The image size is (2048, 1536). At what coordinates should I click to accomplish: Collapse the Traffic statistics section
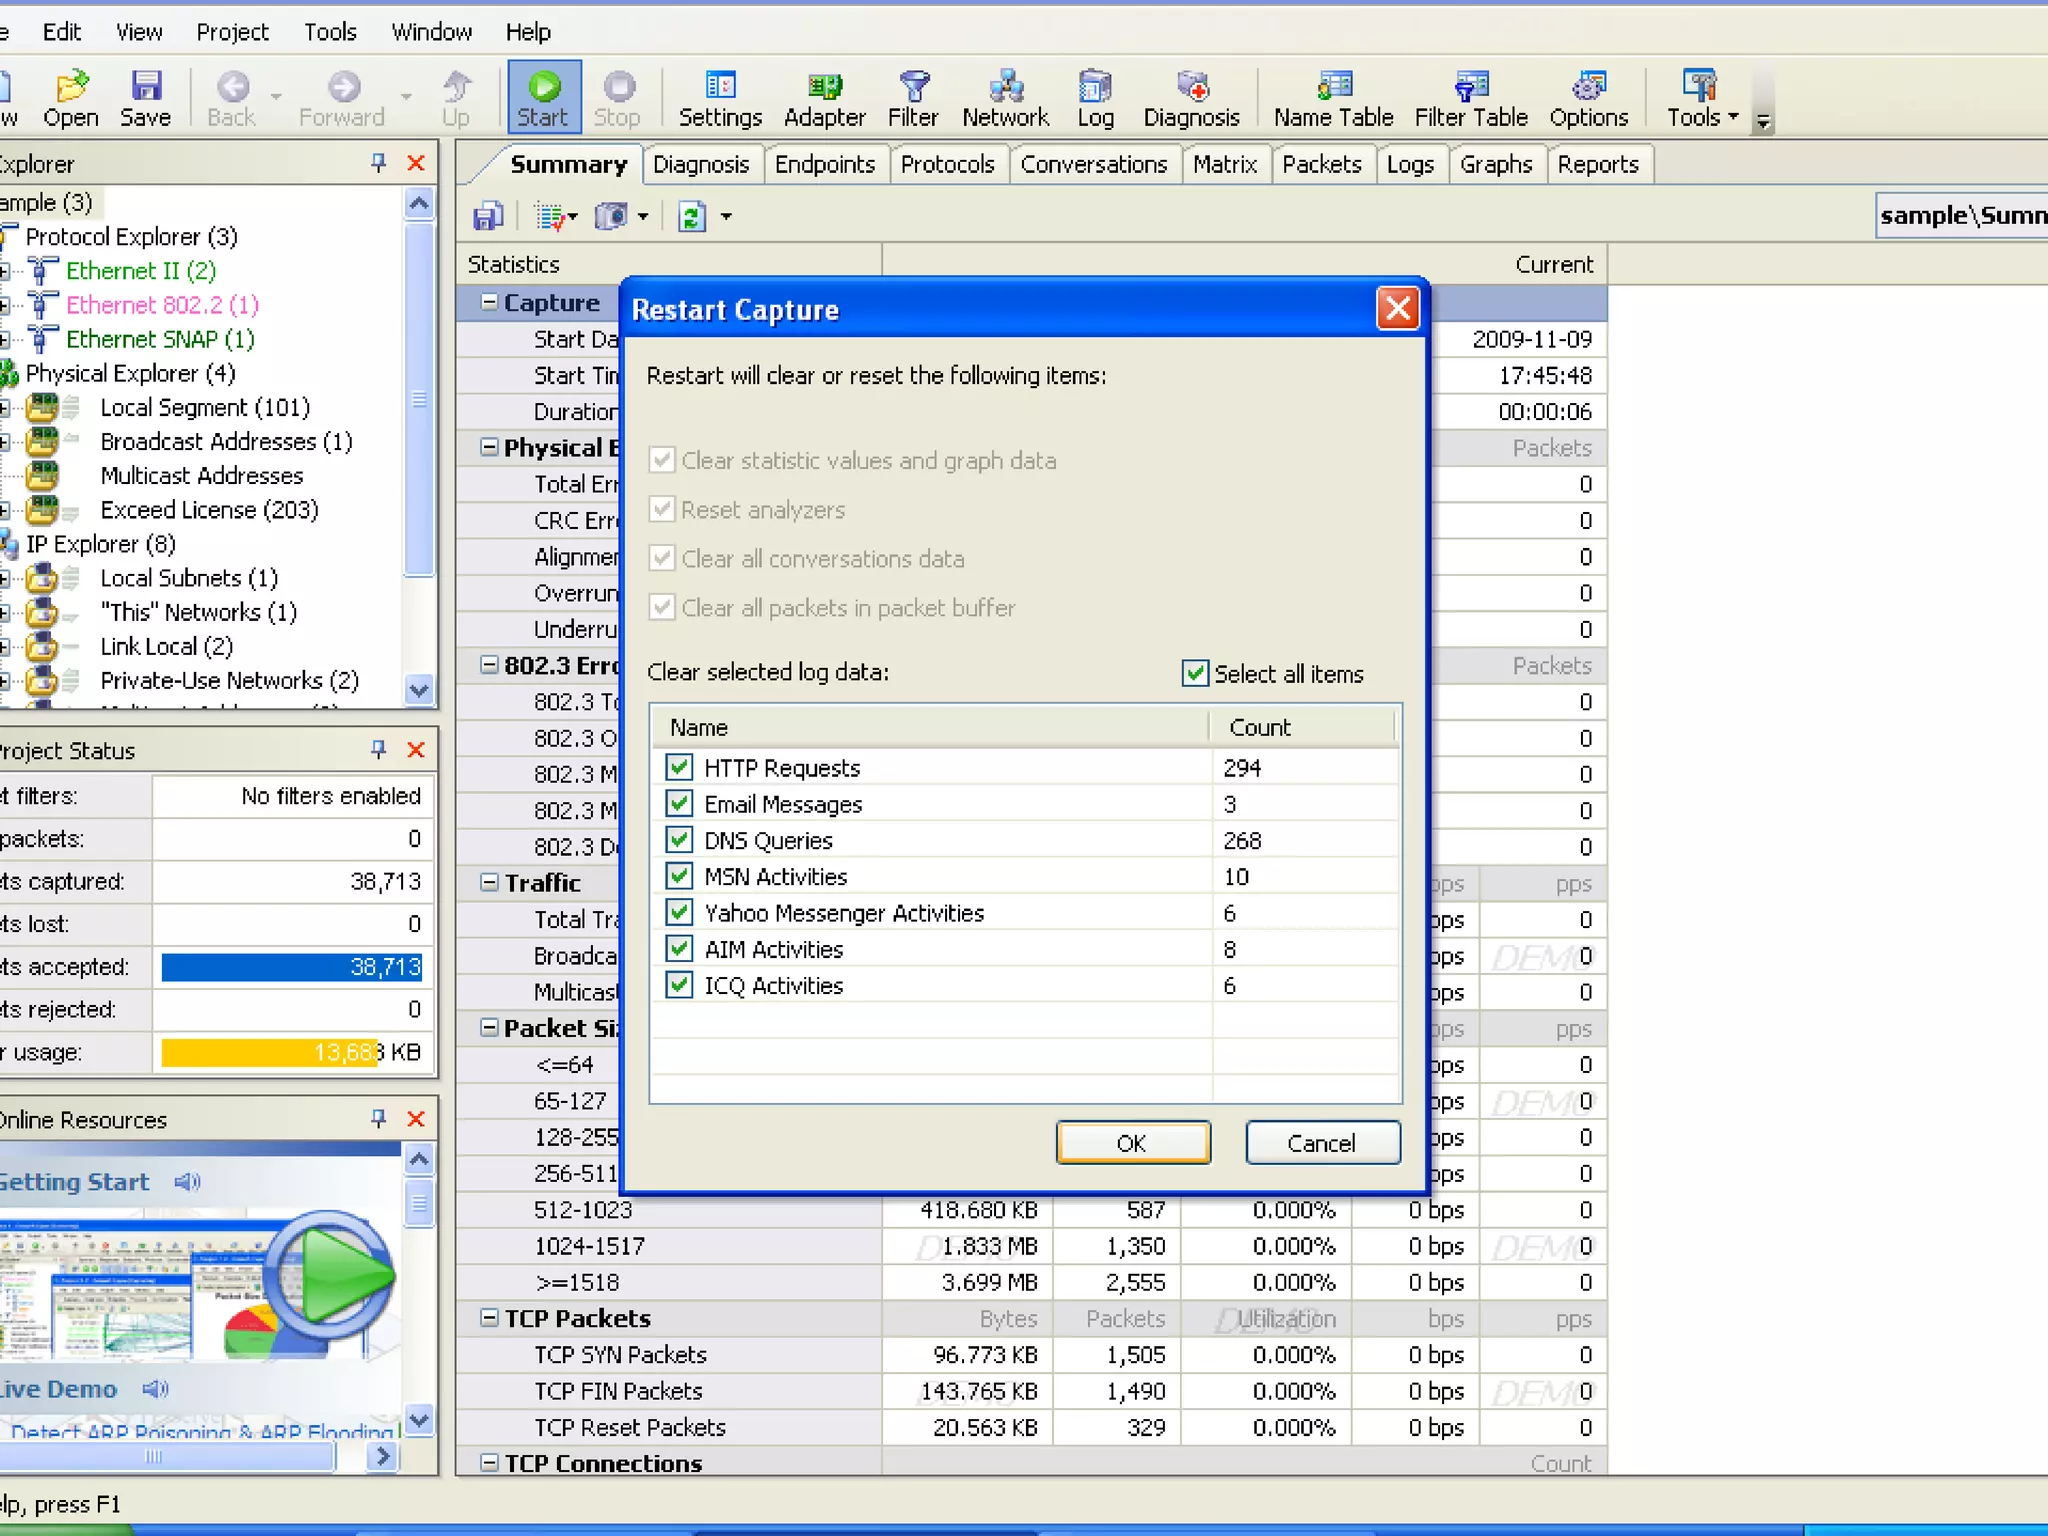pyautogui.click(x=489, y=882)
